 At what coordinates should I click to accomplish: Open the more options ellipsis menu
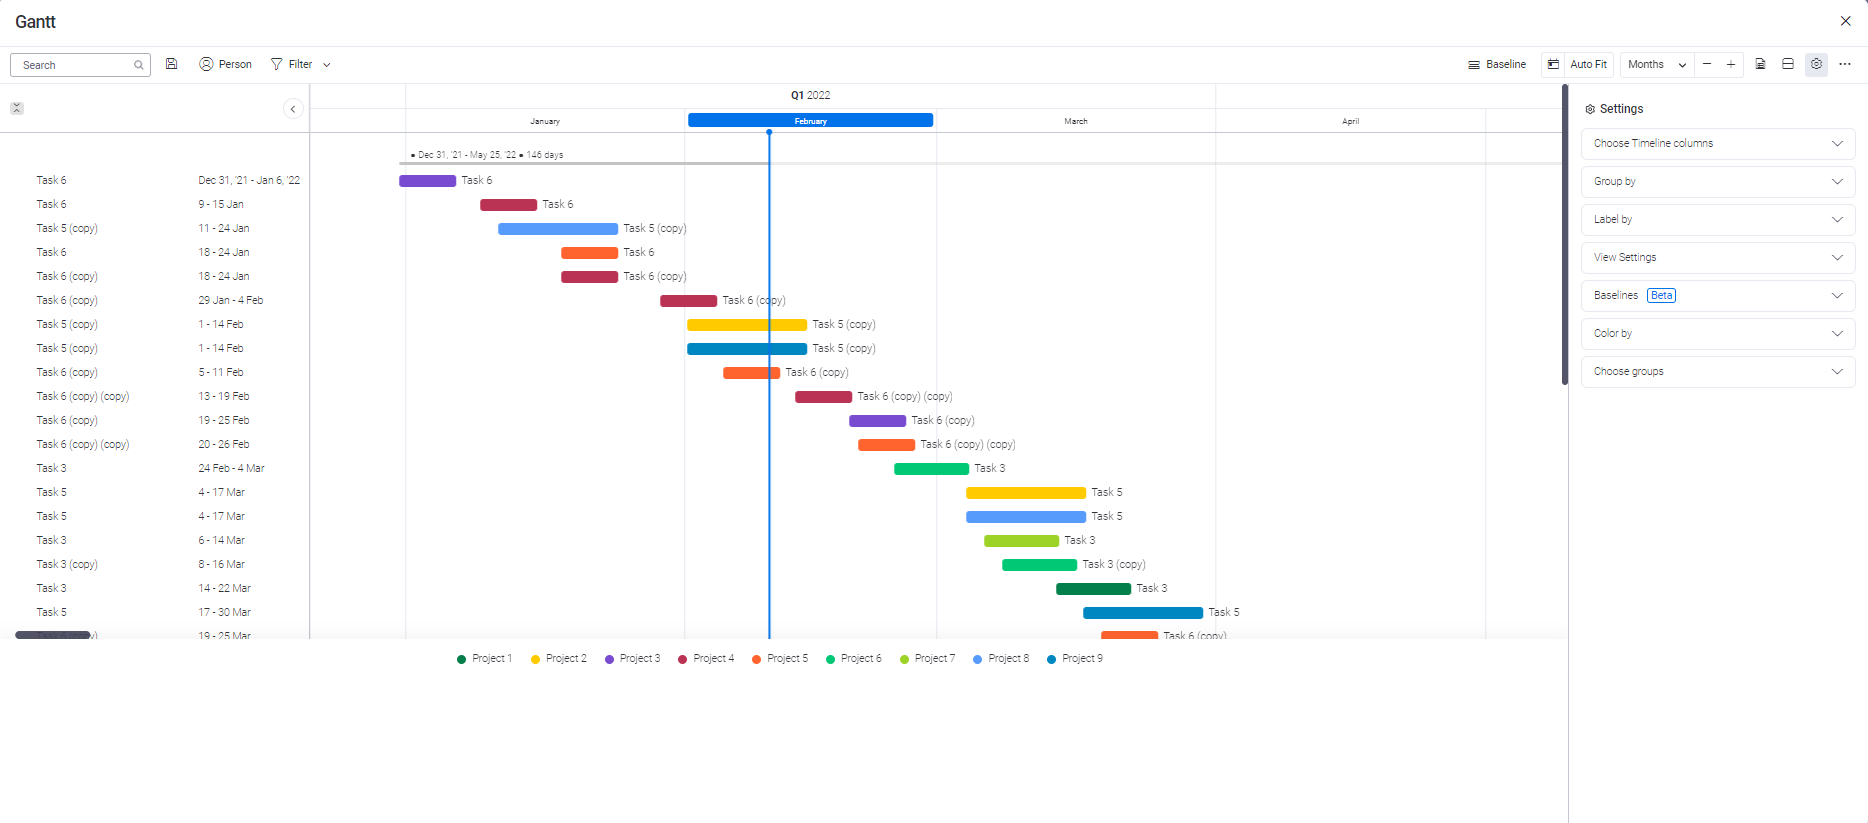click(1845, 64)
